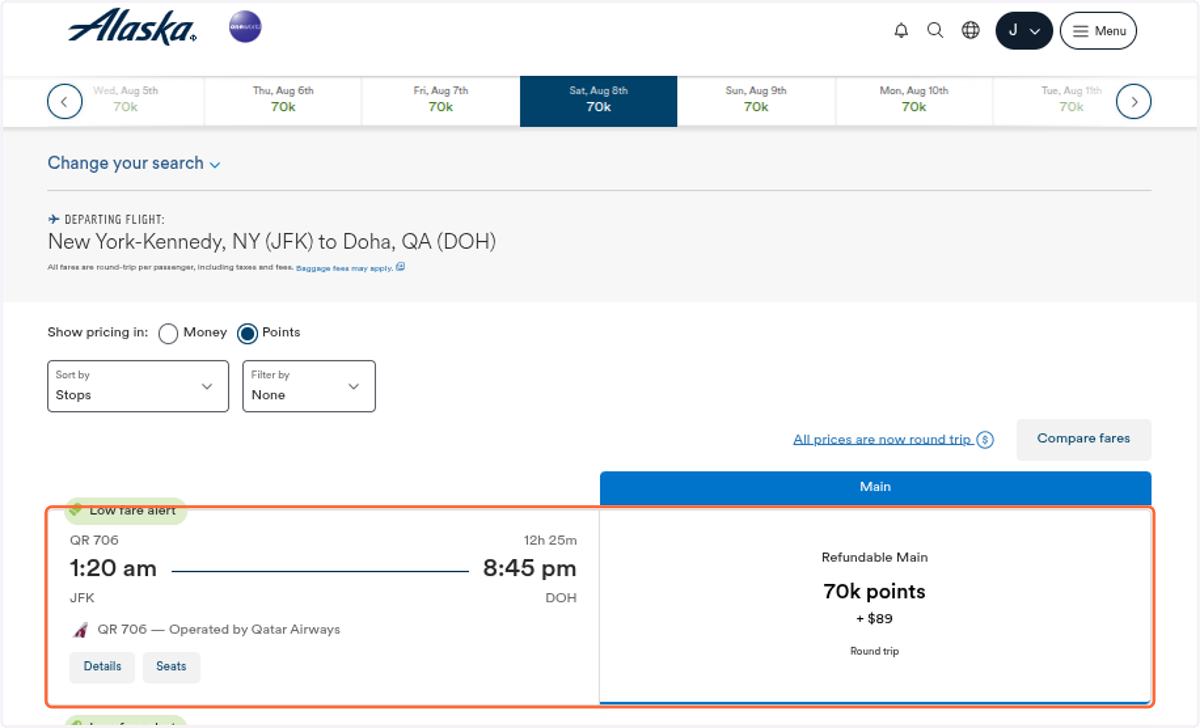
Task: Select Sun, Aug 9th date tab
Action: [x=756, y=100]
